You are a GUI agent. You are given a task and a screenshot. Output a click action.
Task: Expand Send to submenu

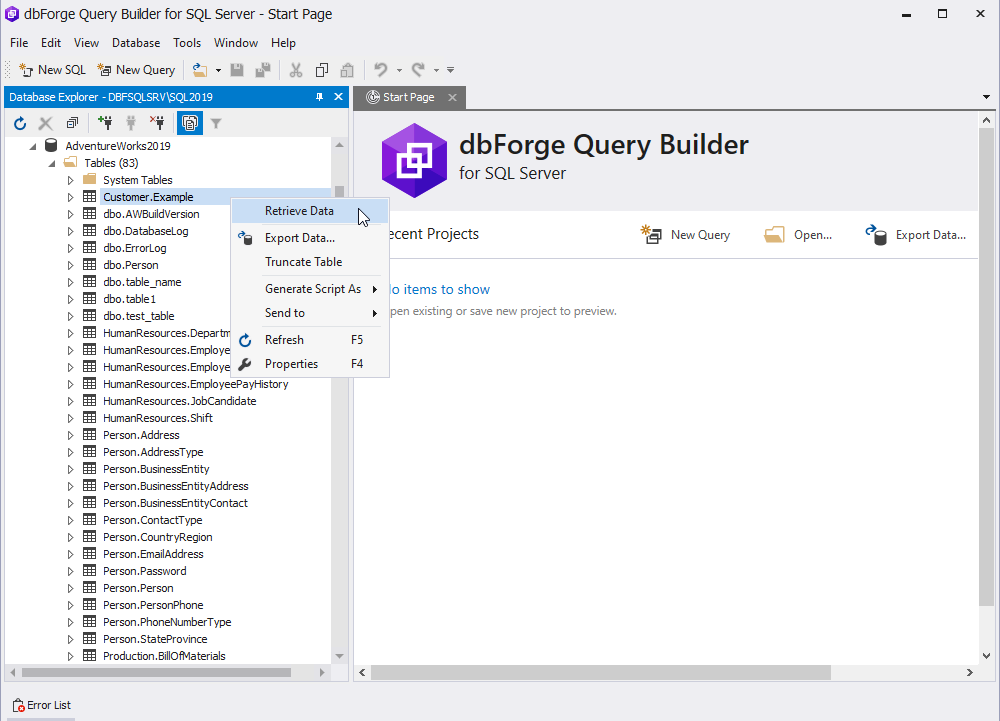pyautogui.click(x=310, y=313)
